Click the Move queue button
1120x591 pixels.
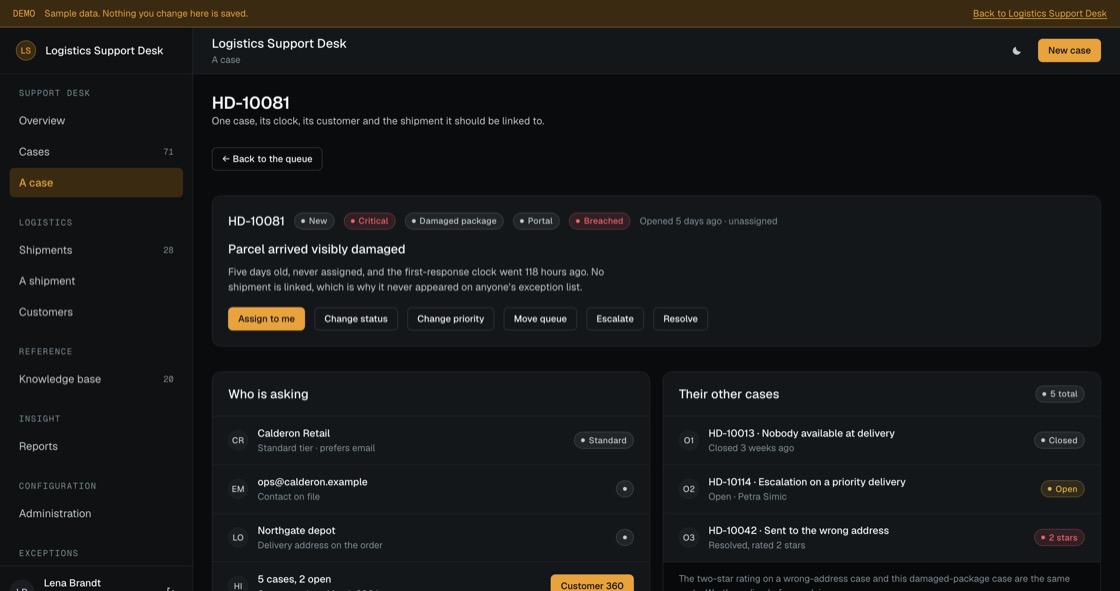click(x=540, y=319)
